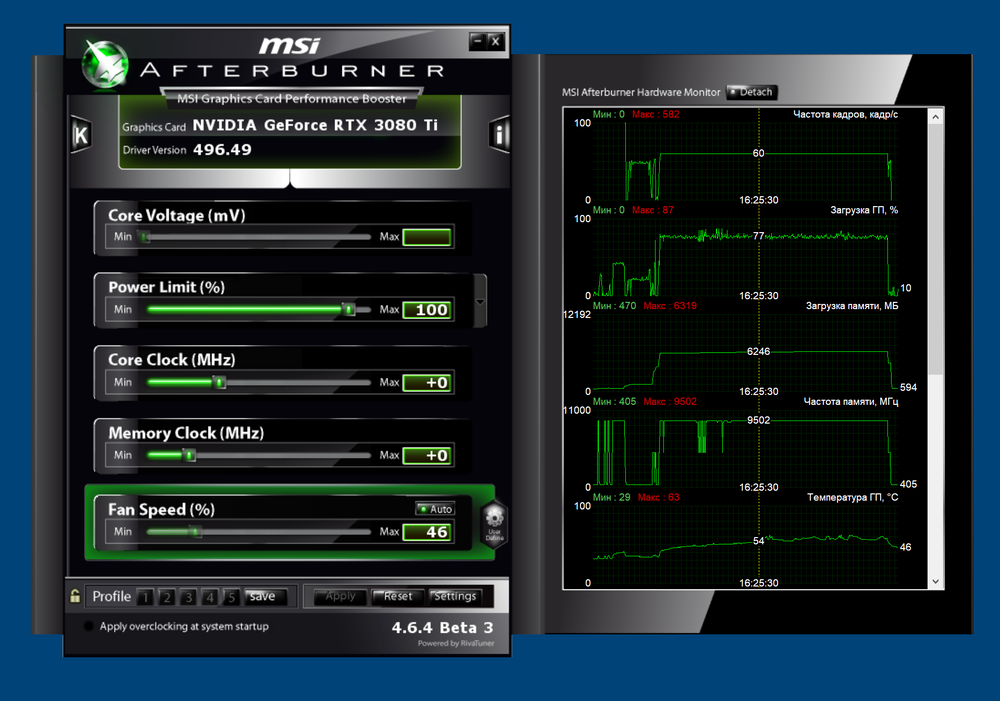Click the Memory Clock +0 value field
Screen dimensions: 1000x701
pos(427,455)
